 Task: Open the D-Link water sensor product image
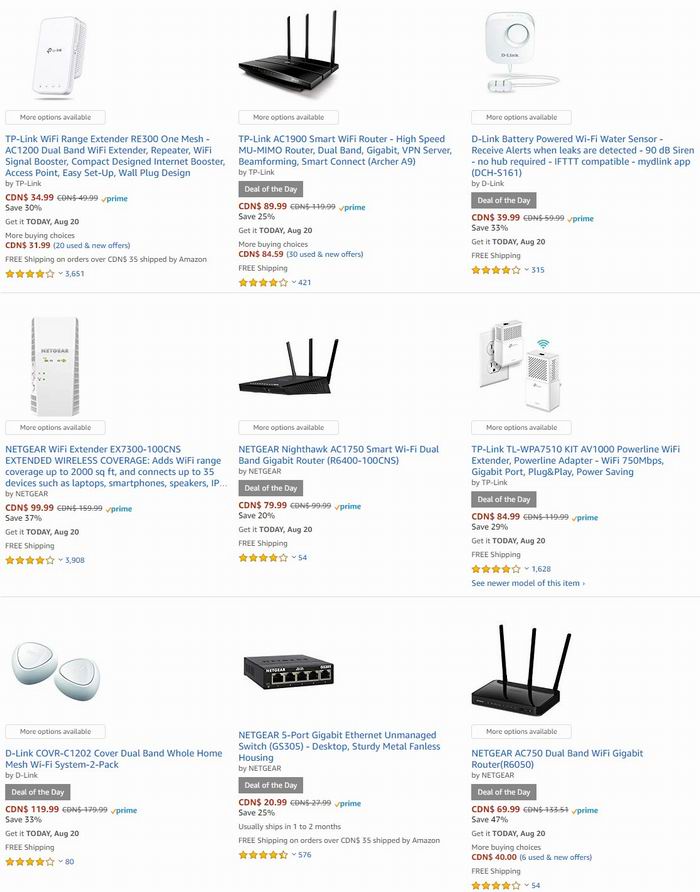coord(517,53)
